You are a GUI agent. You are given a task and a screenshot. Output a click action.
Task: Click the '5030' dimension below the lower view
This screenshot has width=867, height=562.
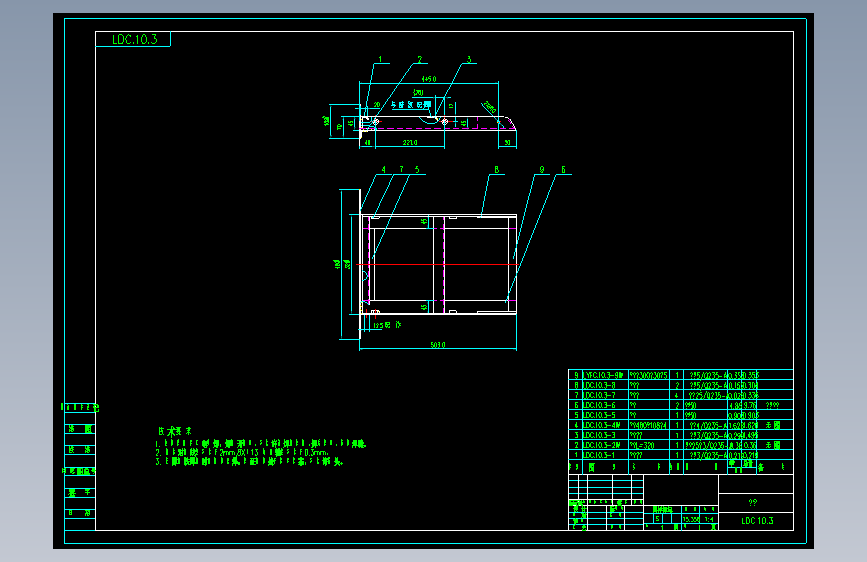click(437, 345)
